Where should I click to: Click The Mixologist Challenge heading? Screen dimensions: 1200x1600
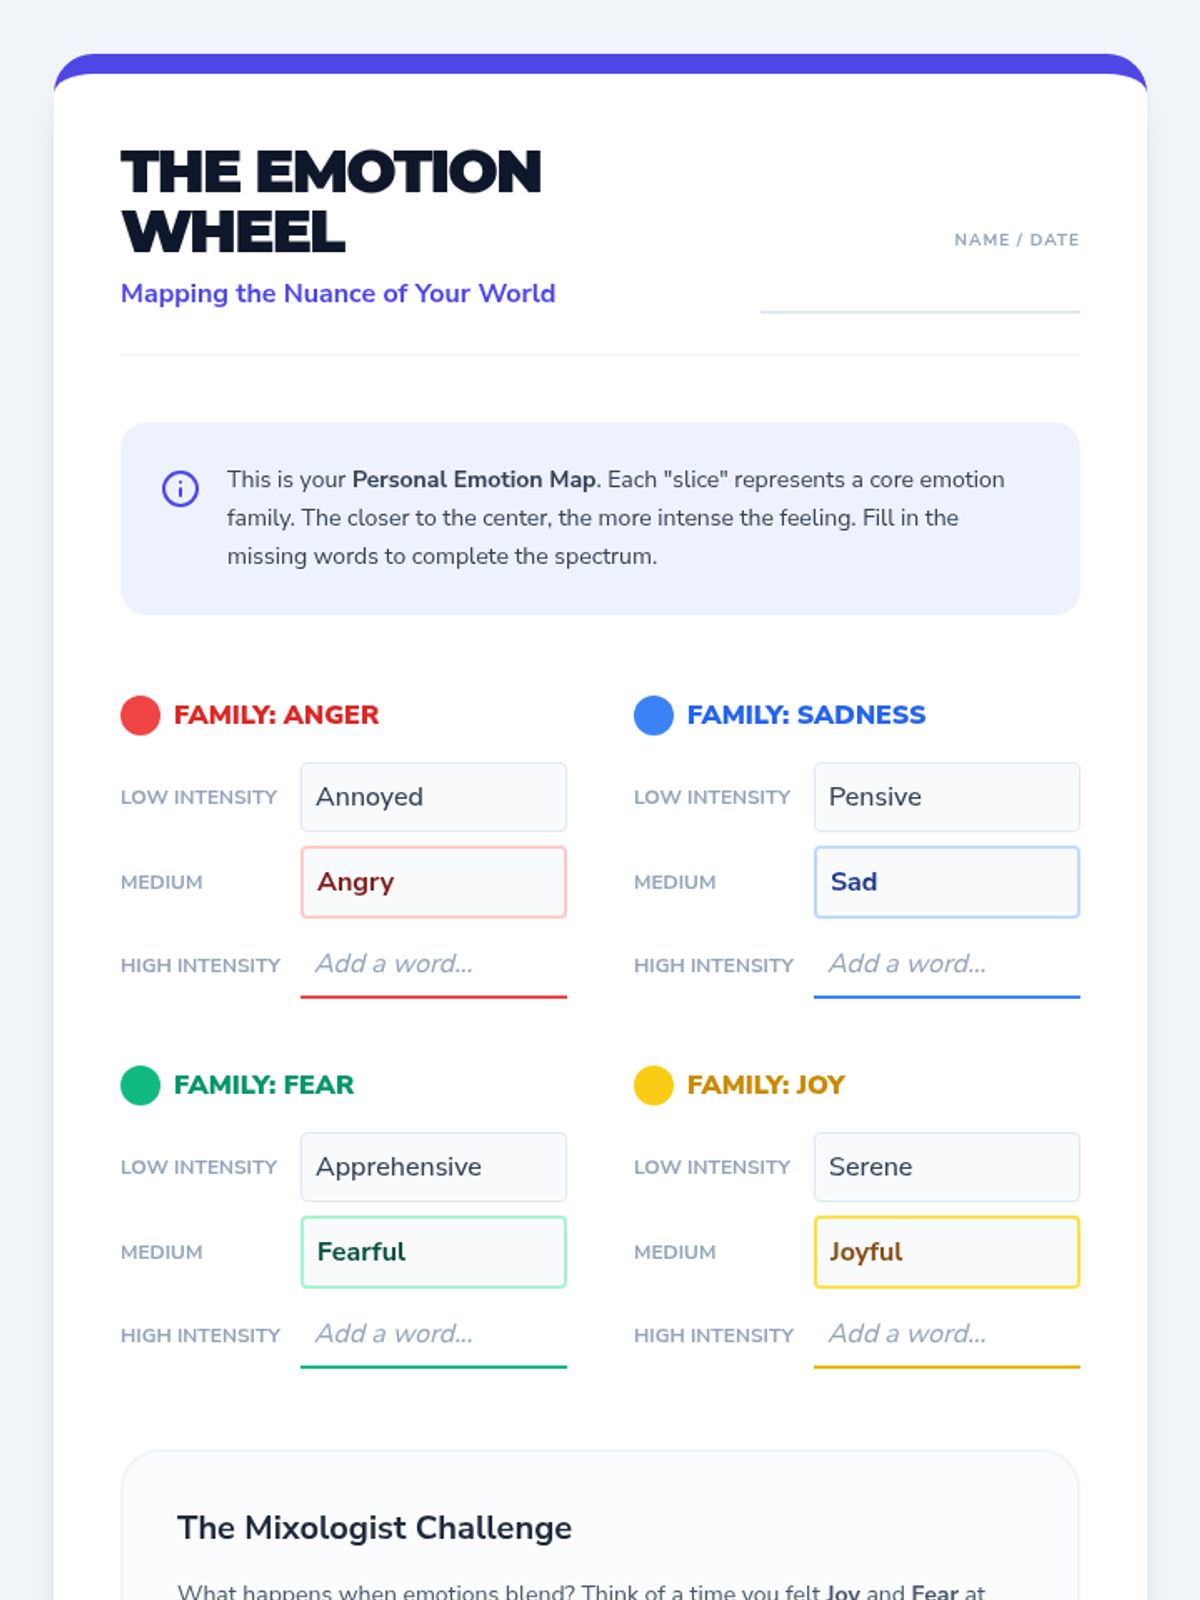coord(374,1528)
